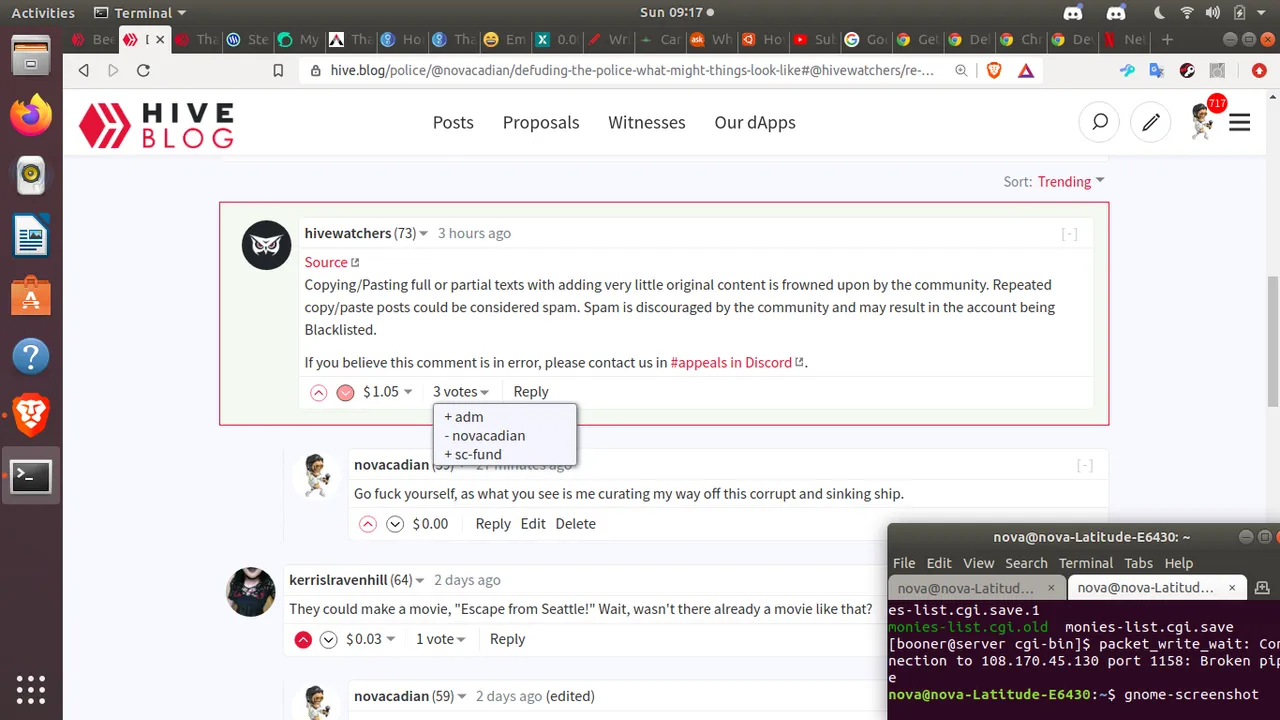Screen dimensions: 1280x720
Task: Go to Posts in Hive navigation
Action: click(453, 122)
